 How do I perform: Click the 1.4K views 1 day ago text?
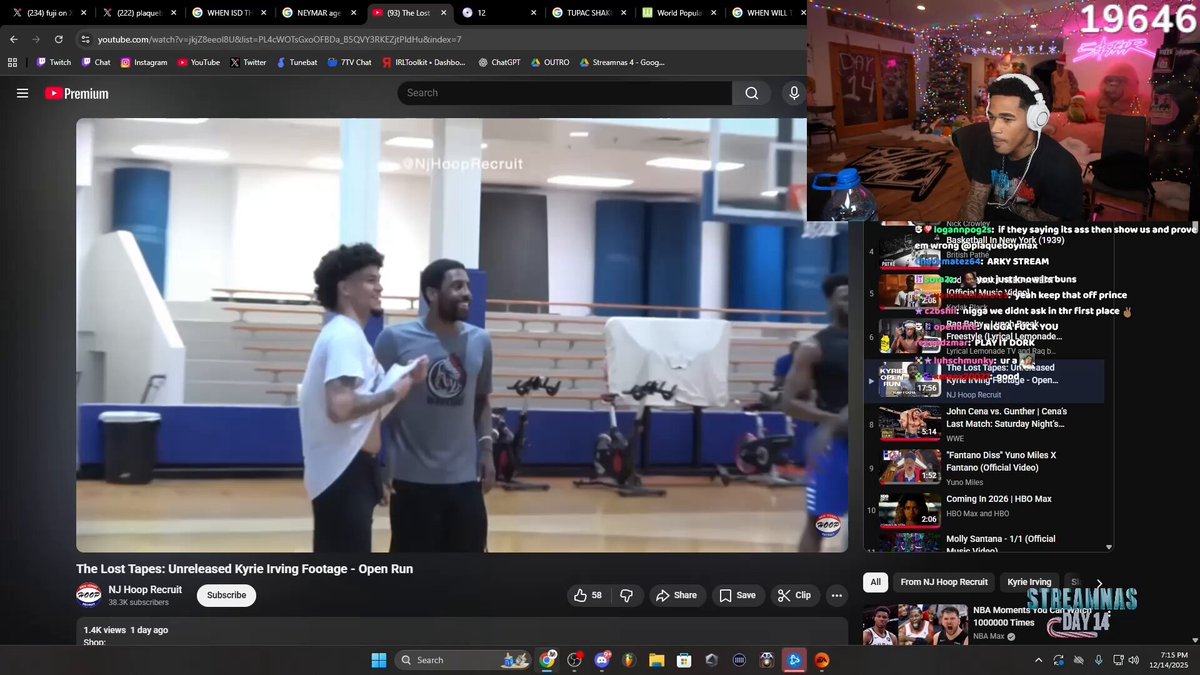pos(126,630)
